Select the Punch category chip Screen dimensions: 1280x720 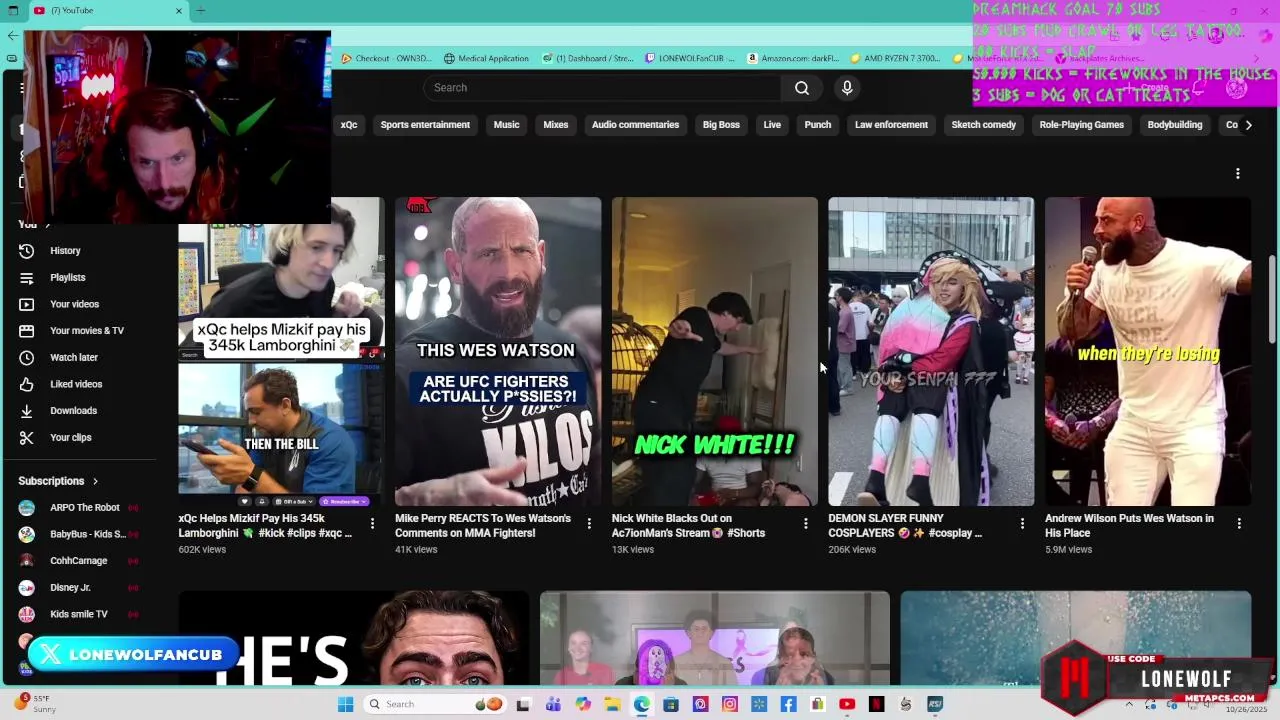[x=818, y=125]
